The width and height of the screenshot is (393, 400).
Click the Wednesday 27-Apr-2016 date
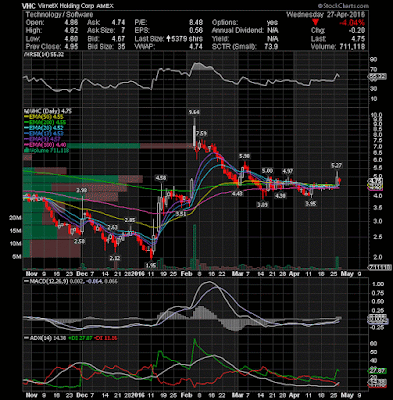[x=326, y=15]
